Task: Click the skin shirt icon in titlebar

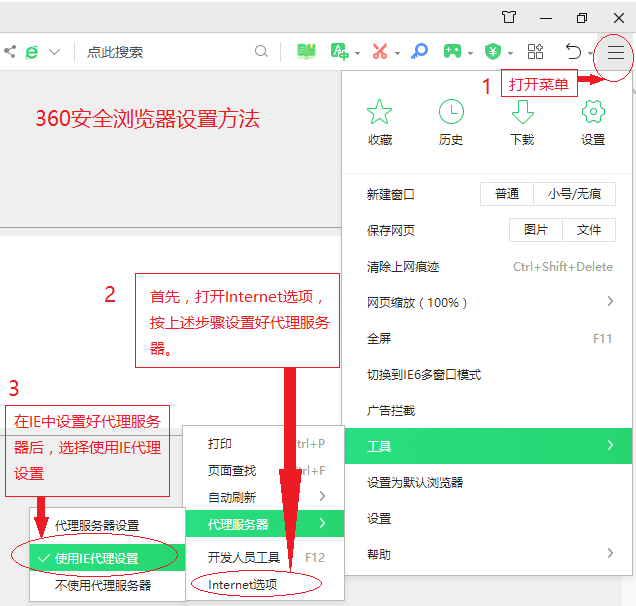Action: (510, 17)
